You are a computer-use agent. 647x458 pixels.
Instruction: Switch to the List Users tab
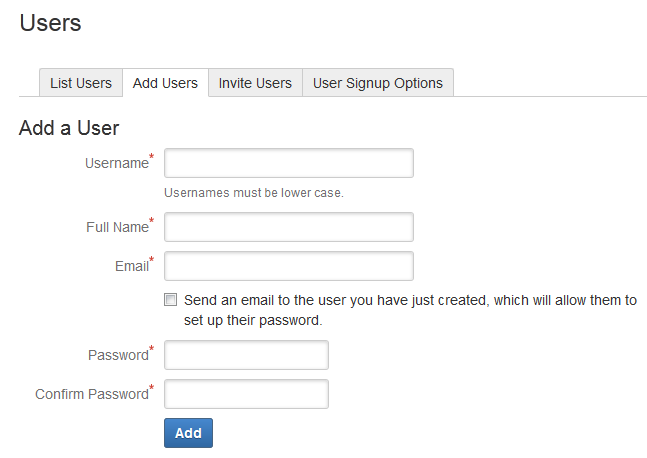pos(81,83)
